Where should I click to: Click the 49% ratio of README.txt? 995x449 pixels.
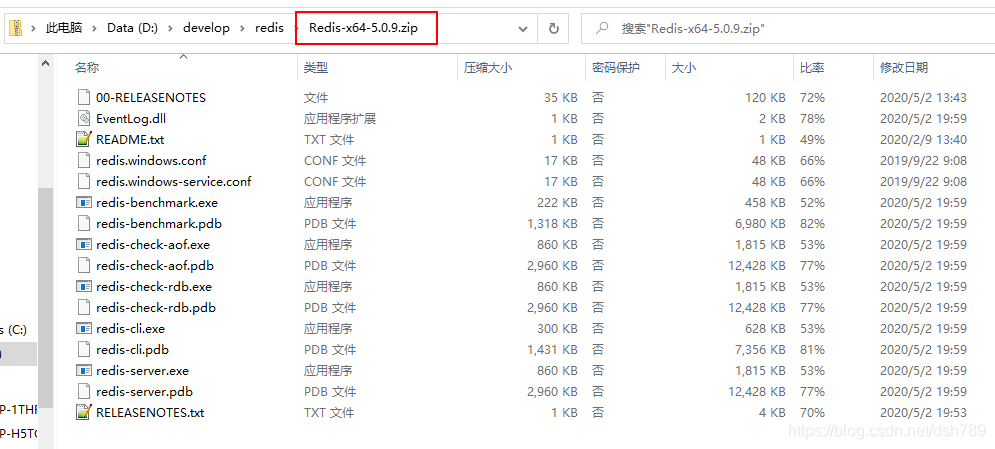(812, 140)
